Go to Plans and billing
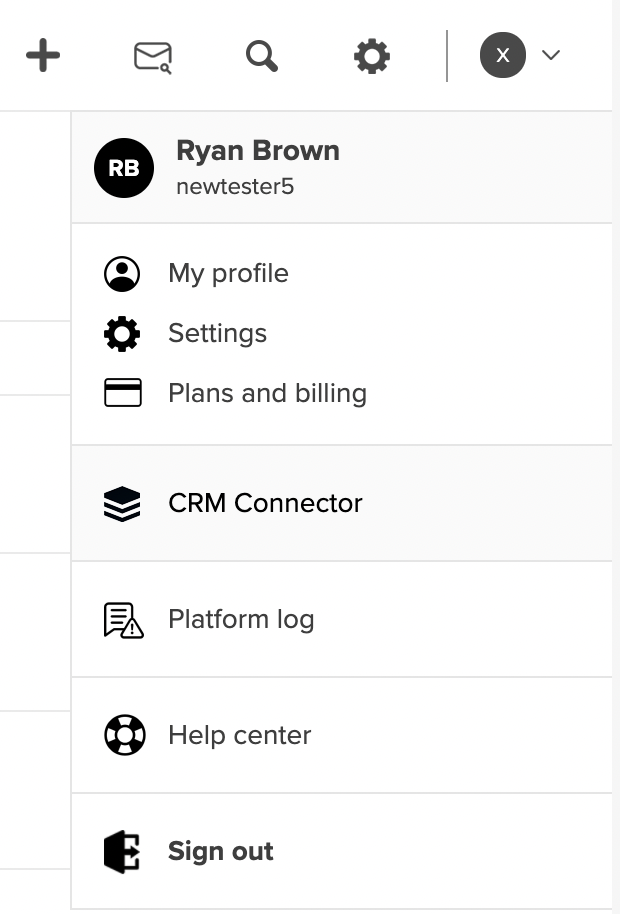This screenshot has width=620, height=914. tap(267, 394)
